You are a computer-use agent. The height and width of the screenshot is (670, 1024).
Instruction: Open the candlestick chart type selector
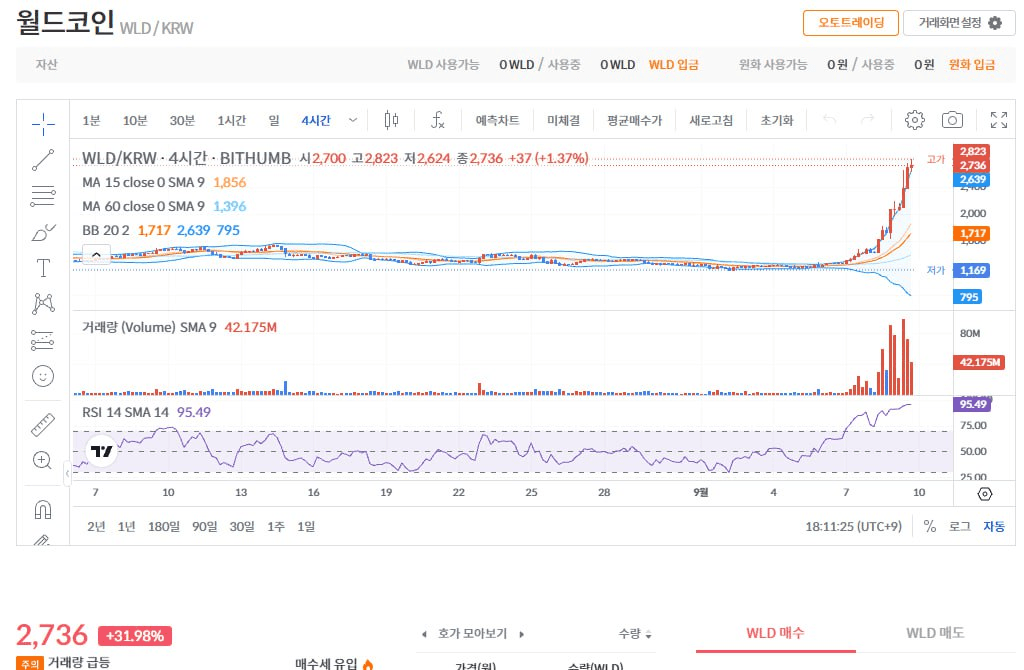(391, 120)
